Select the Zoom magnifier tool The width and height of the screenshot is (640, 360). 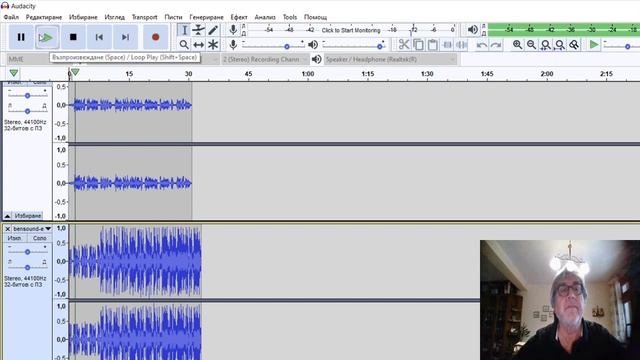tap(184, 44)
